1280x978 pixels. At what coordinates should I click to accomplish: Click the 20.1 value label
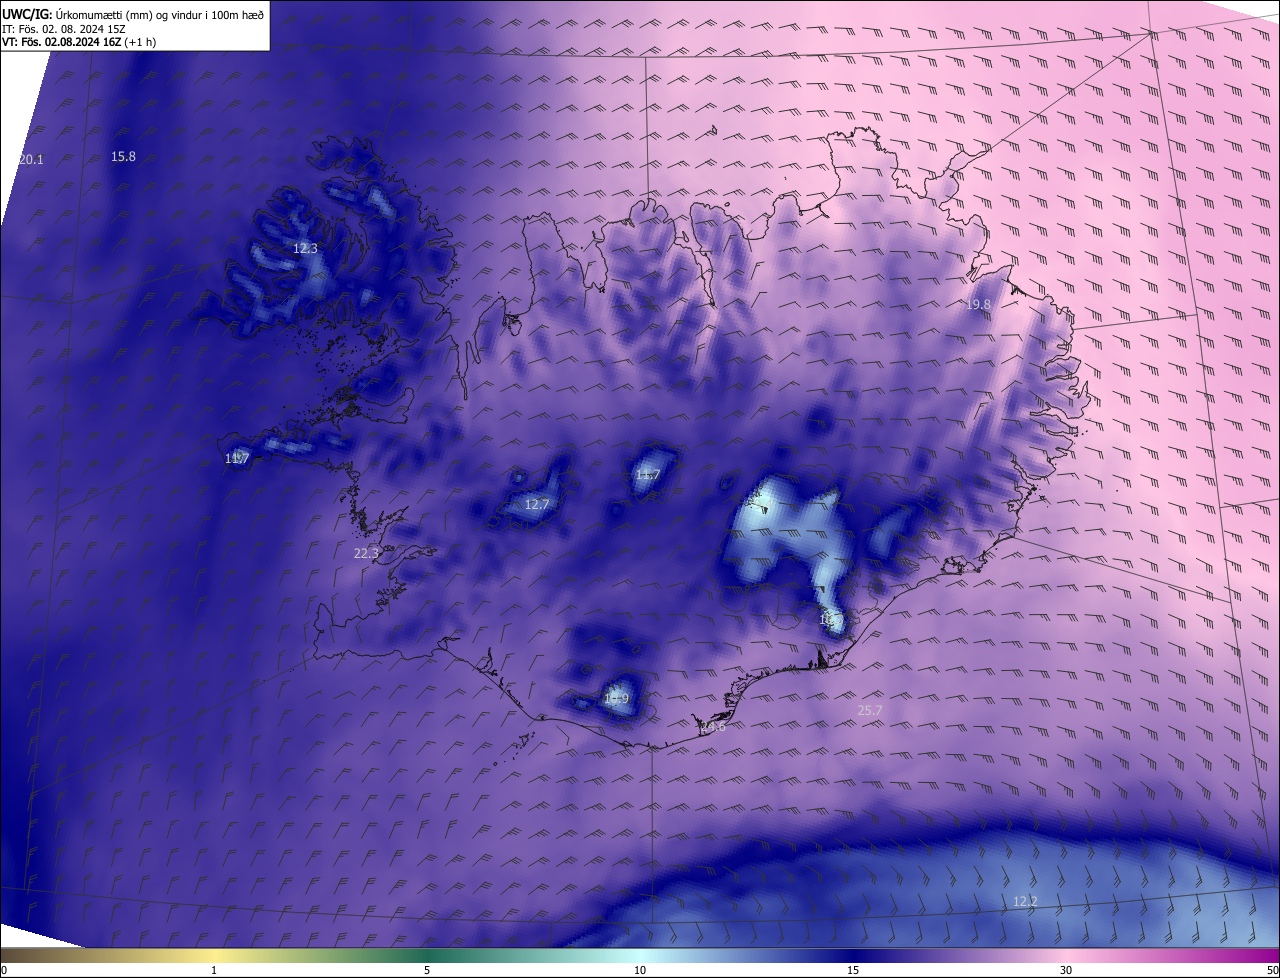coord(31,160)
